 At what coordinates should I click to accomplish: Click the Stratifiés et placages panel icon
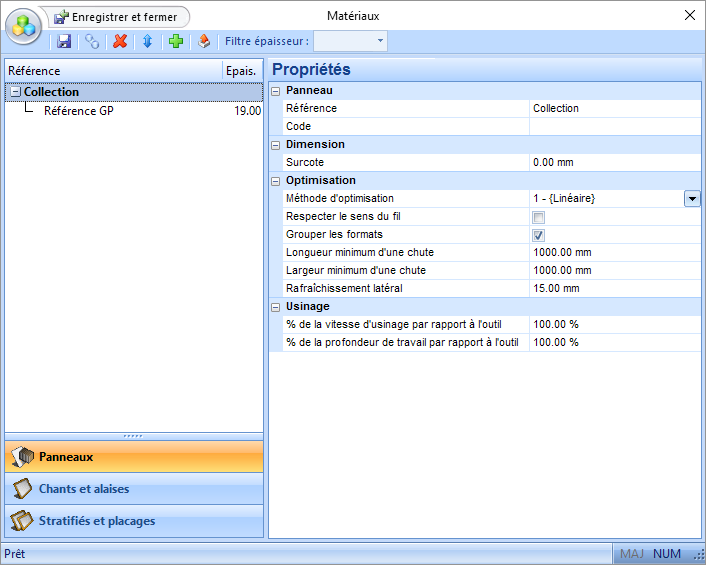point(22,521)
